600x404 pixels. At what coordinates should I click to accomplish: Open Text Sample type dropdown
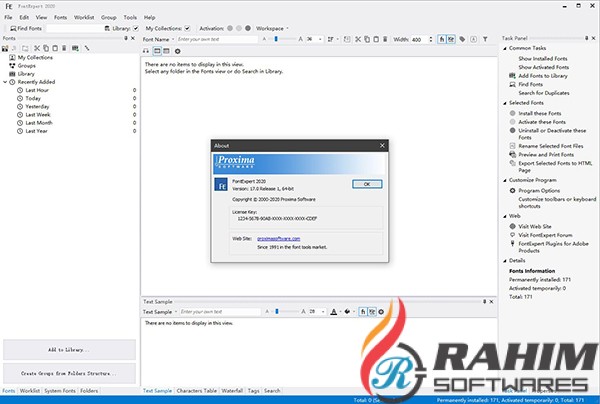pos(176,312)
